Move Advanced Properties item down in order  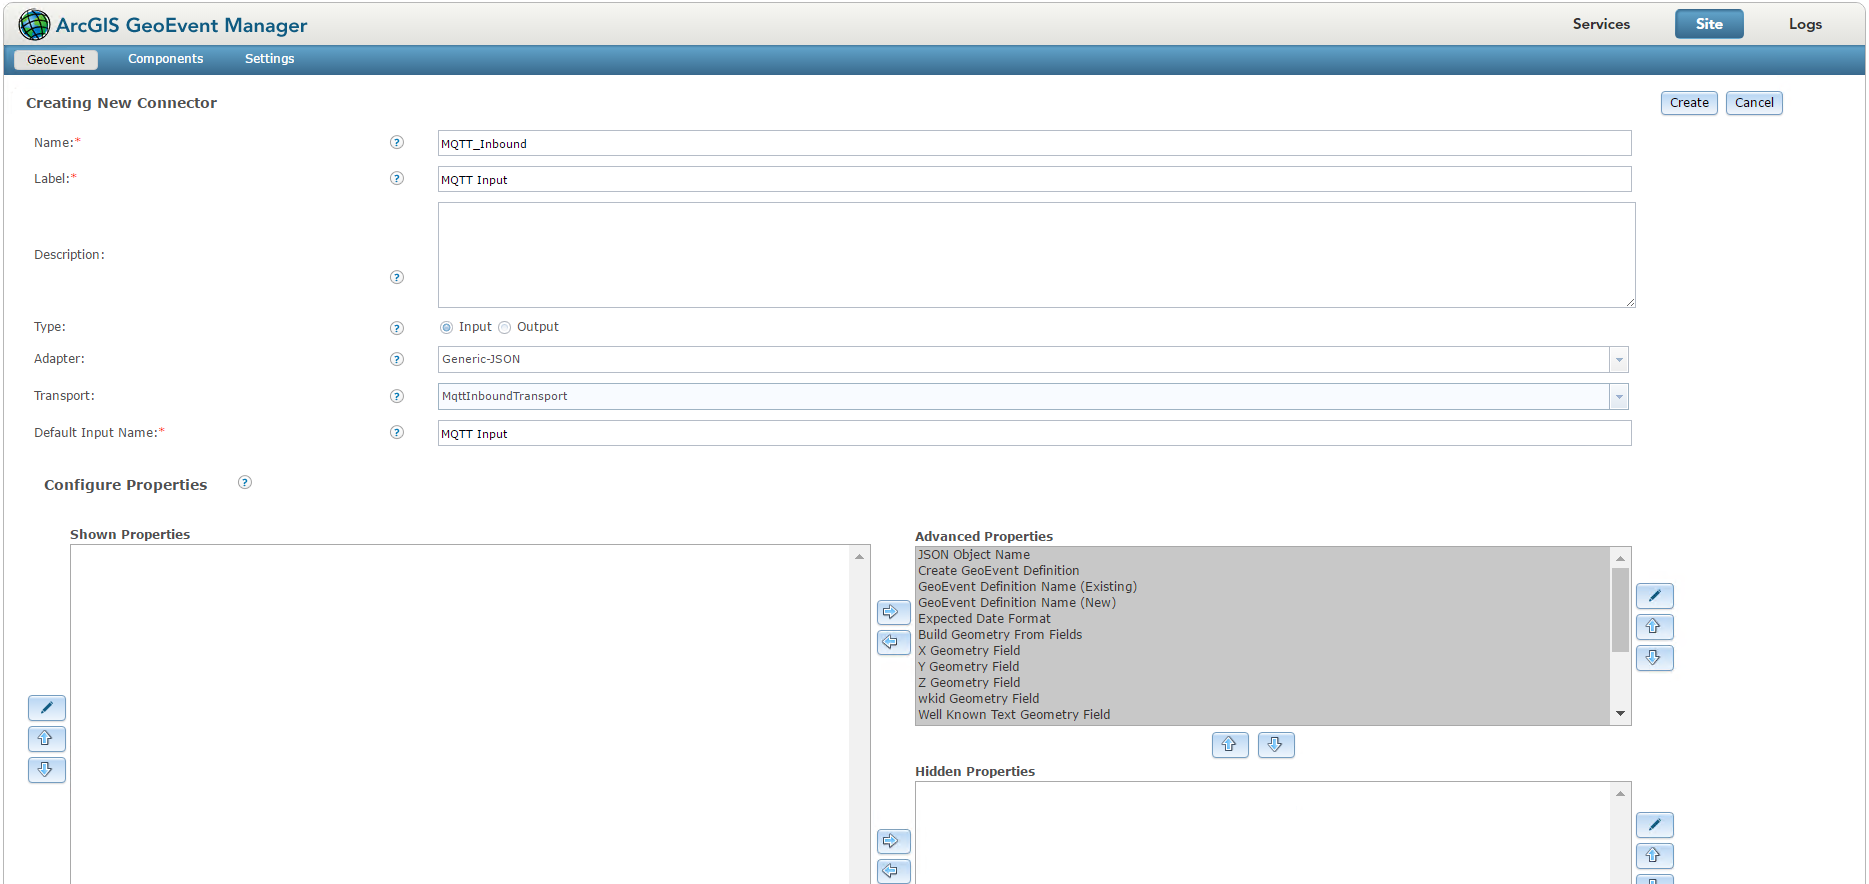point(1655,658)
